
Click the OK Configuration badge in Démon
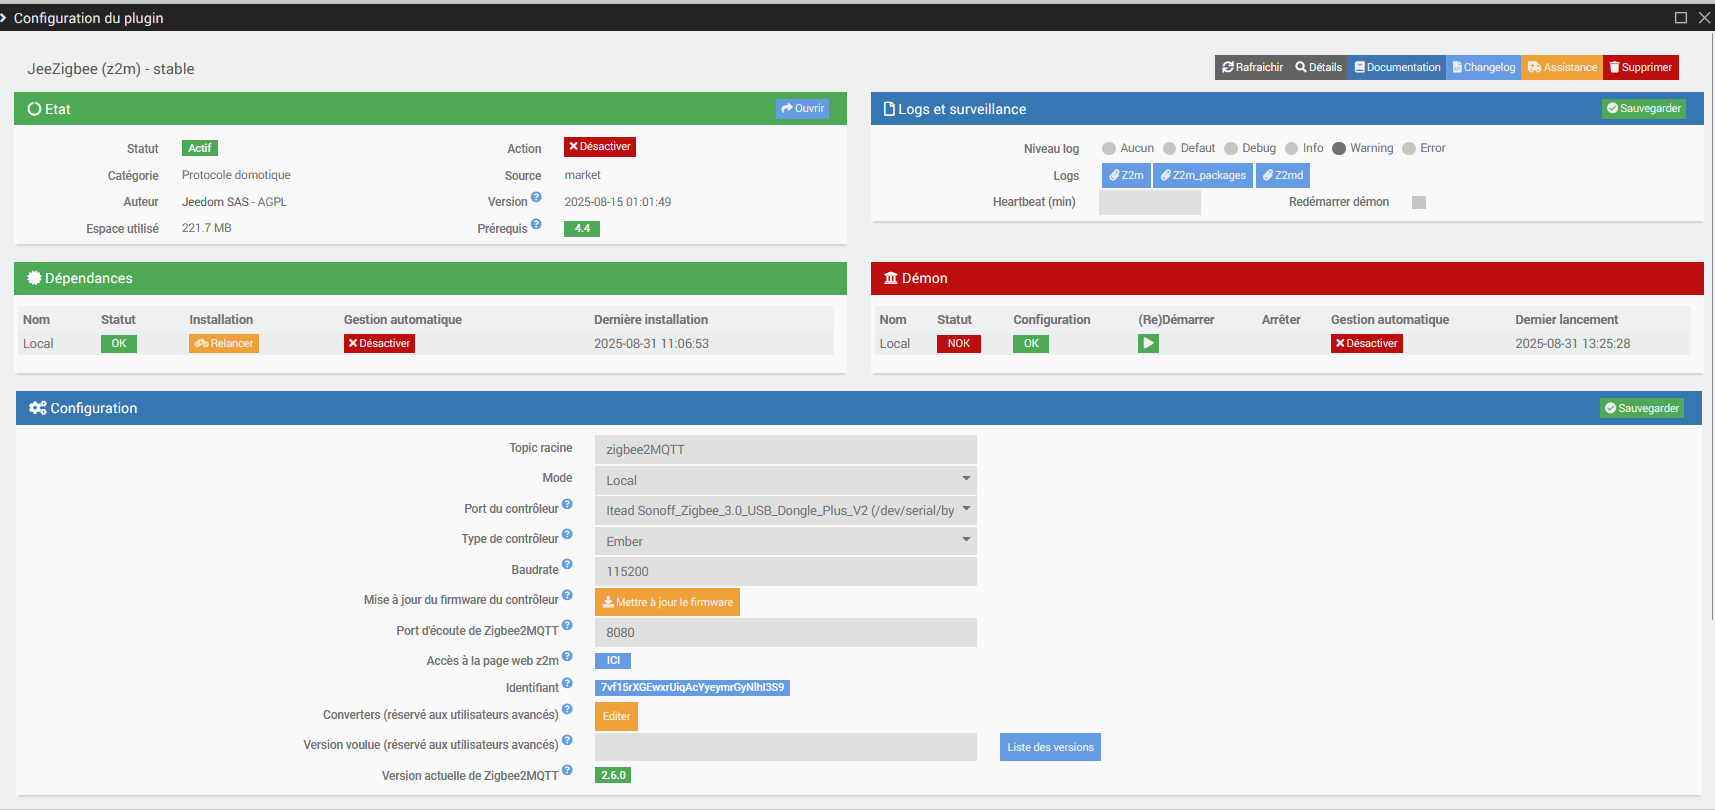tap(1031, 343)
